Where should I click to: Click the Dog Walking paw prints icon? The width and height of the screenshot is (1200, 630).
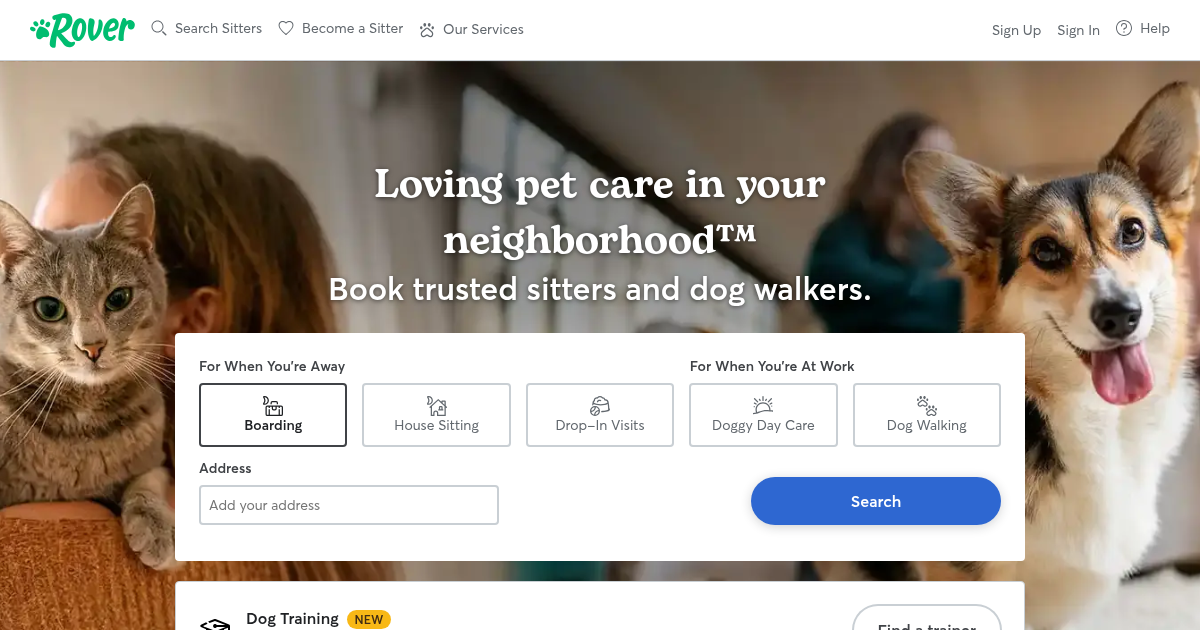pyautogui.click(x=927, y=405)
